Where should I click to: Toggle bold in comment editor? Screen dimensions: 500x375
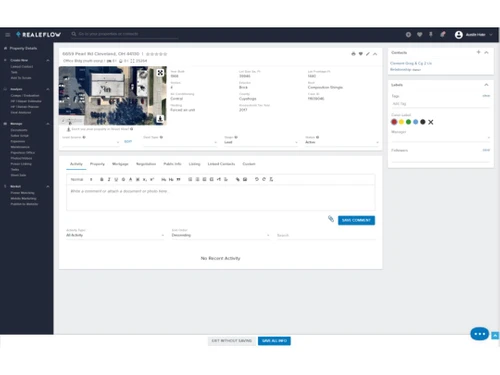(102, 179)
